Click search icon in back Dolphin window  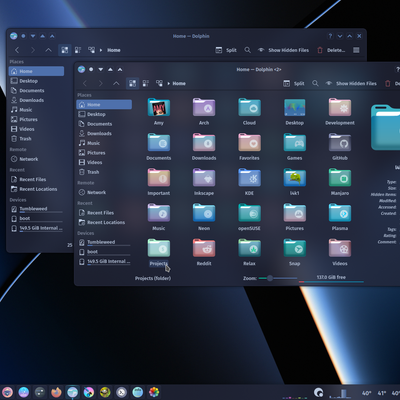point(247,50)
